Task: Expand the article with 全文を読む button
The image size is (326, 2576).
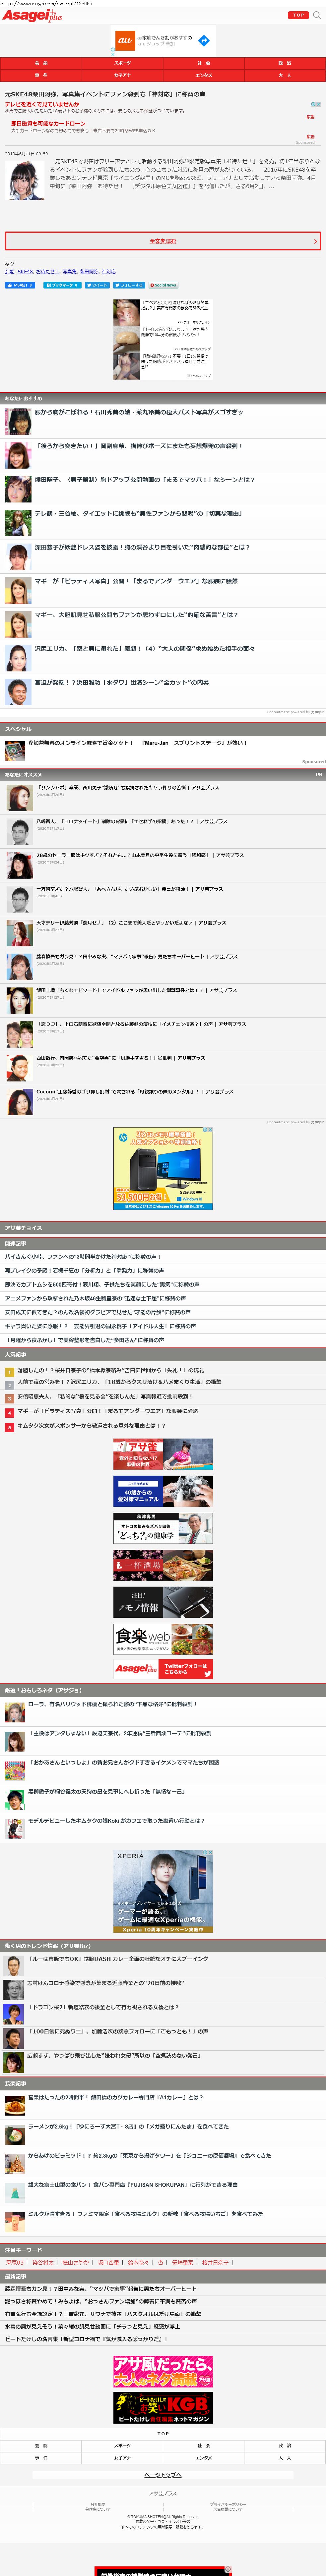Action: point(163,241)
